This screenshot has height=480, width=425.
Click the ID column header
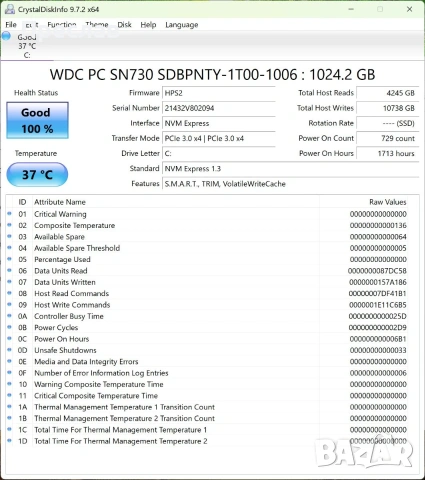[x=22, y=202]
